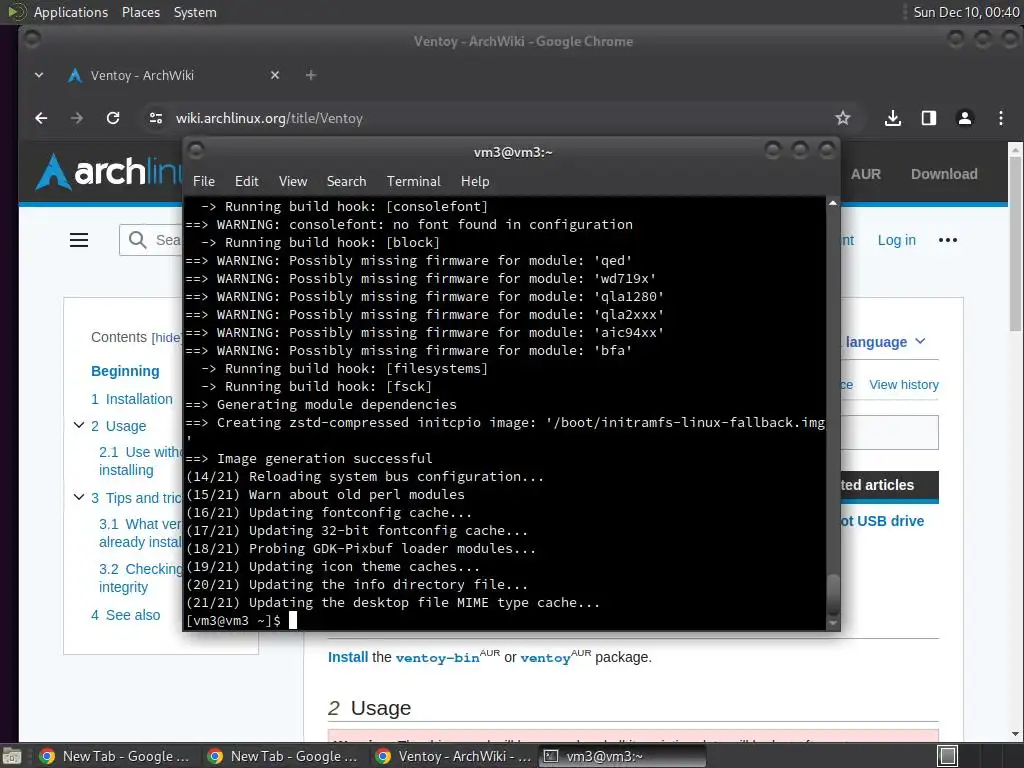This screenshot has width=1024, height=768.
Task: Open the Download nav link
Action: pos(944,174)
